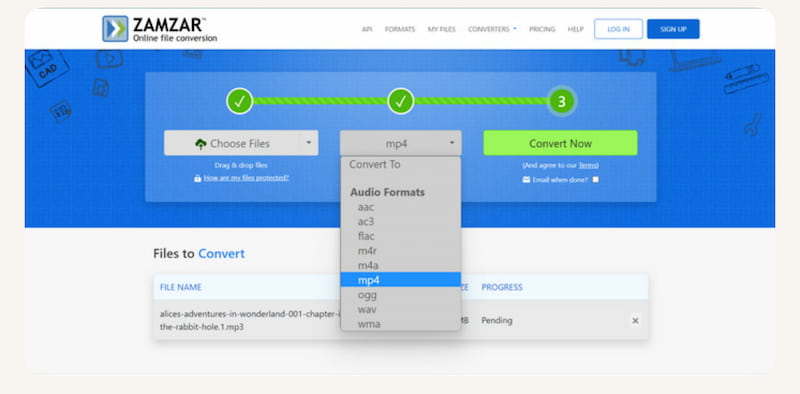This screenshot has height=394, width=800.
Task: Click the cloud upload icon in Choose Files
Action: pos(201,144)
